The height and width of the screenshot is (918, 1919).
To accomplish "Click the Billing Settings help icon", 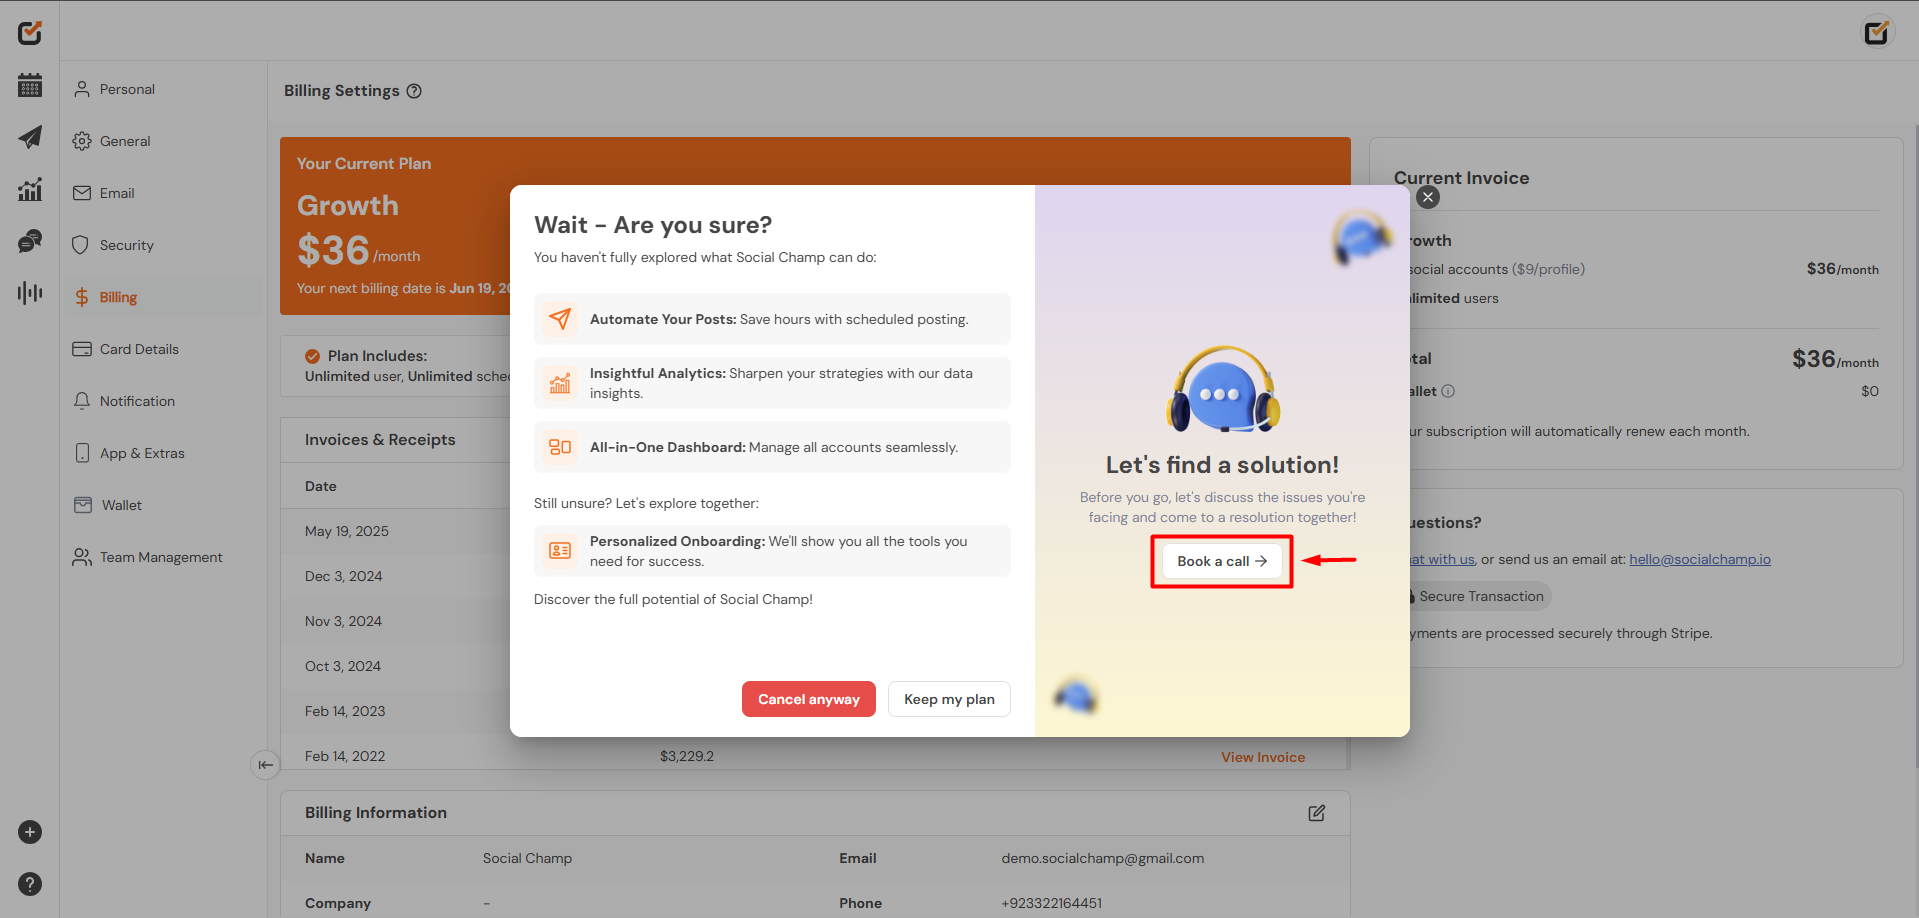I will (x=414, y=91).
